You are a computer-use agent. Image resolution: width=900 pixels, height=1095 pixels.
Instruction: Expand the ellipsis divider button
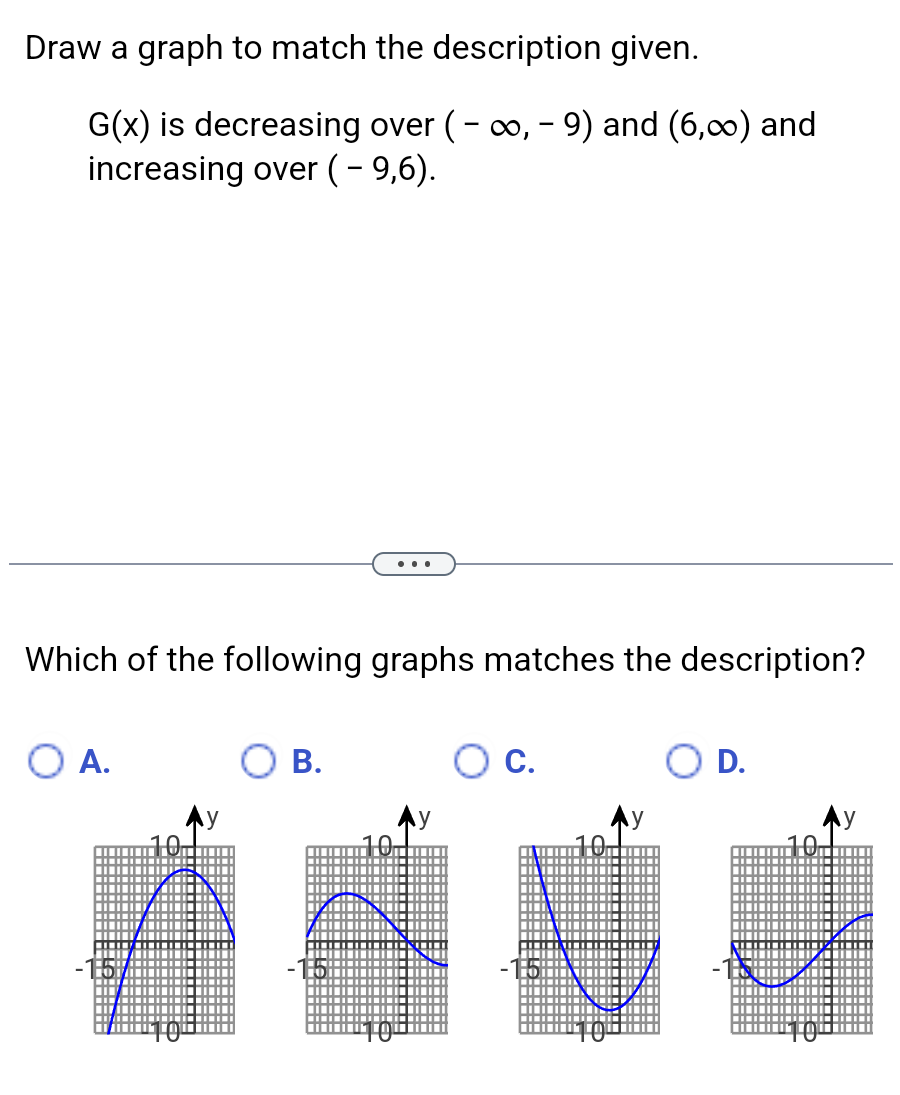[x=414, y=563]
